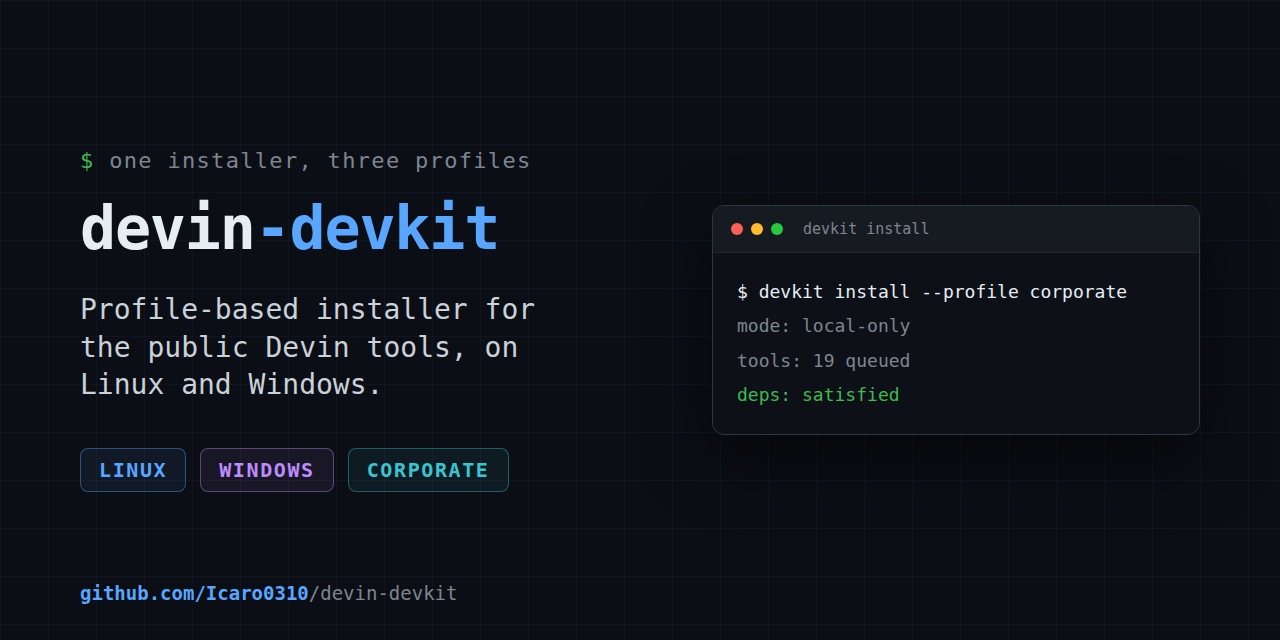Image resolution: width=1280 pixels, height=640 pixels.
Task: Open the github.com/Icaro0310/devin-devkit link
Action: [268, 593]
